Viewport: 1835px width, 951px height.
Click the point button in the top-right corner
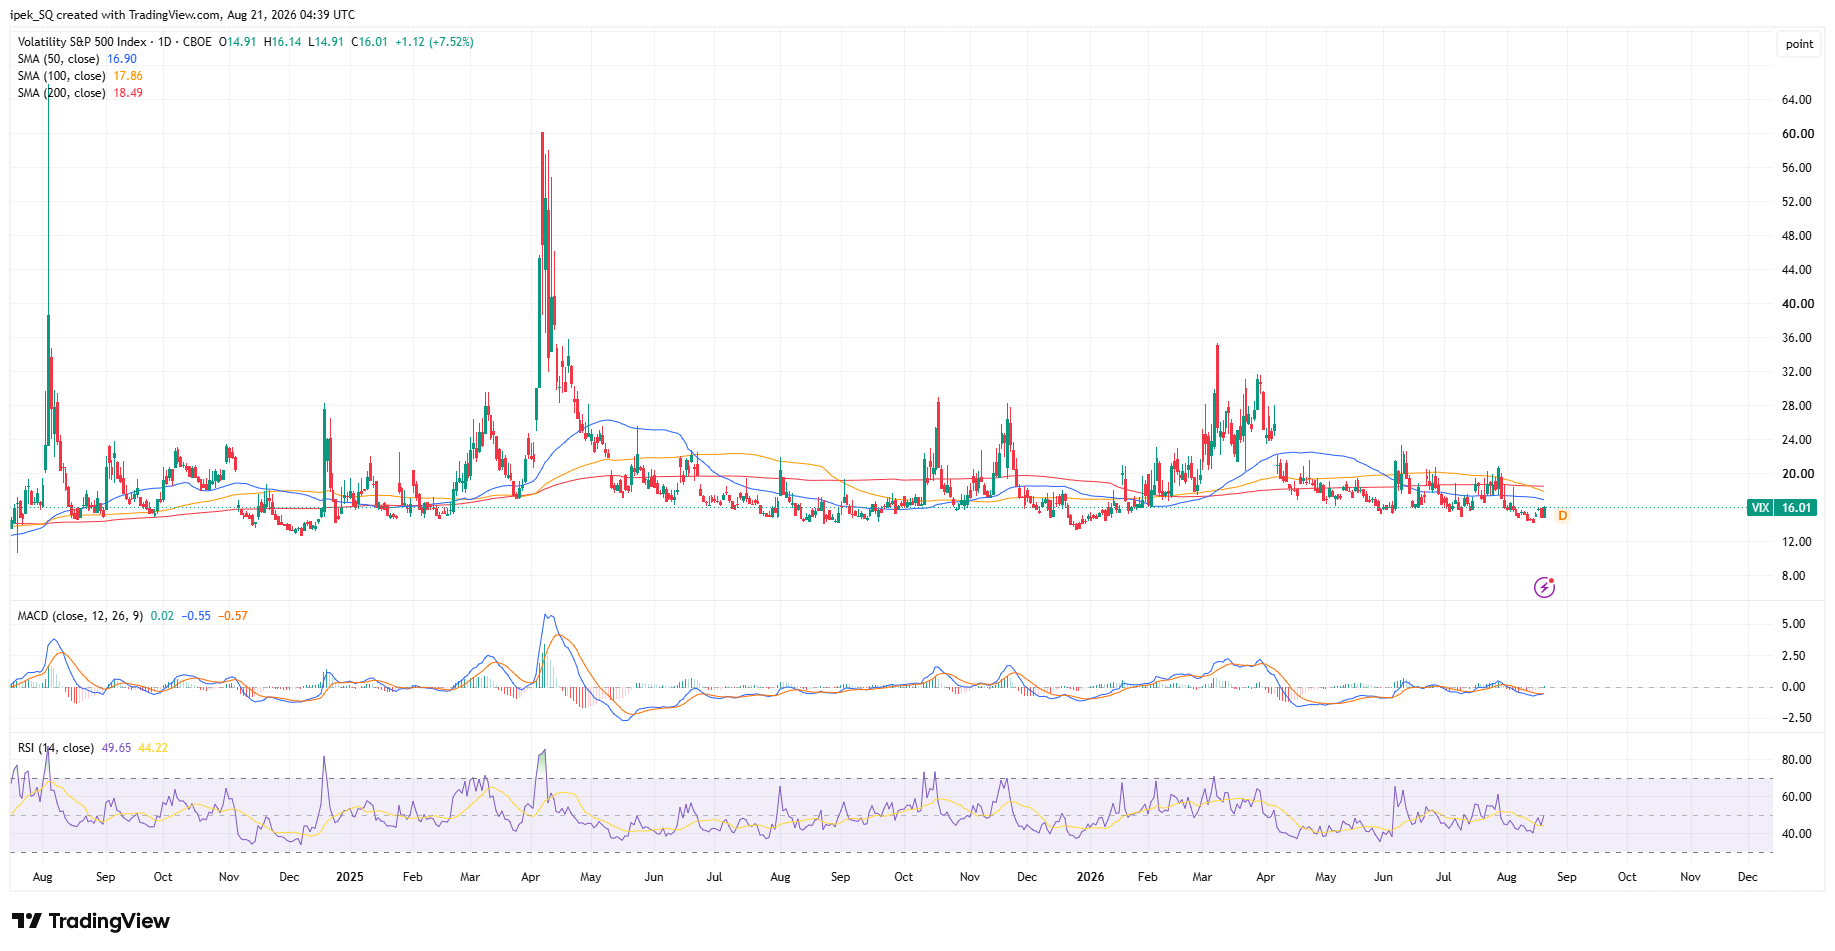click(1799, 44)
